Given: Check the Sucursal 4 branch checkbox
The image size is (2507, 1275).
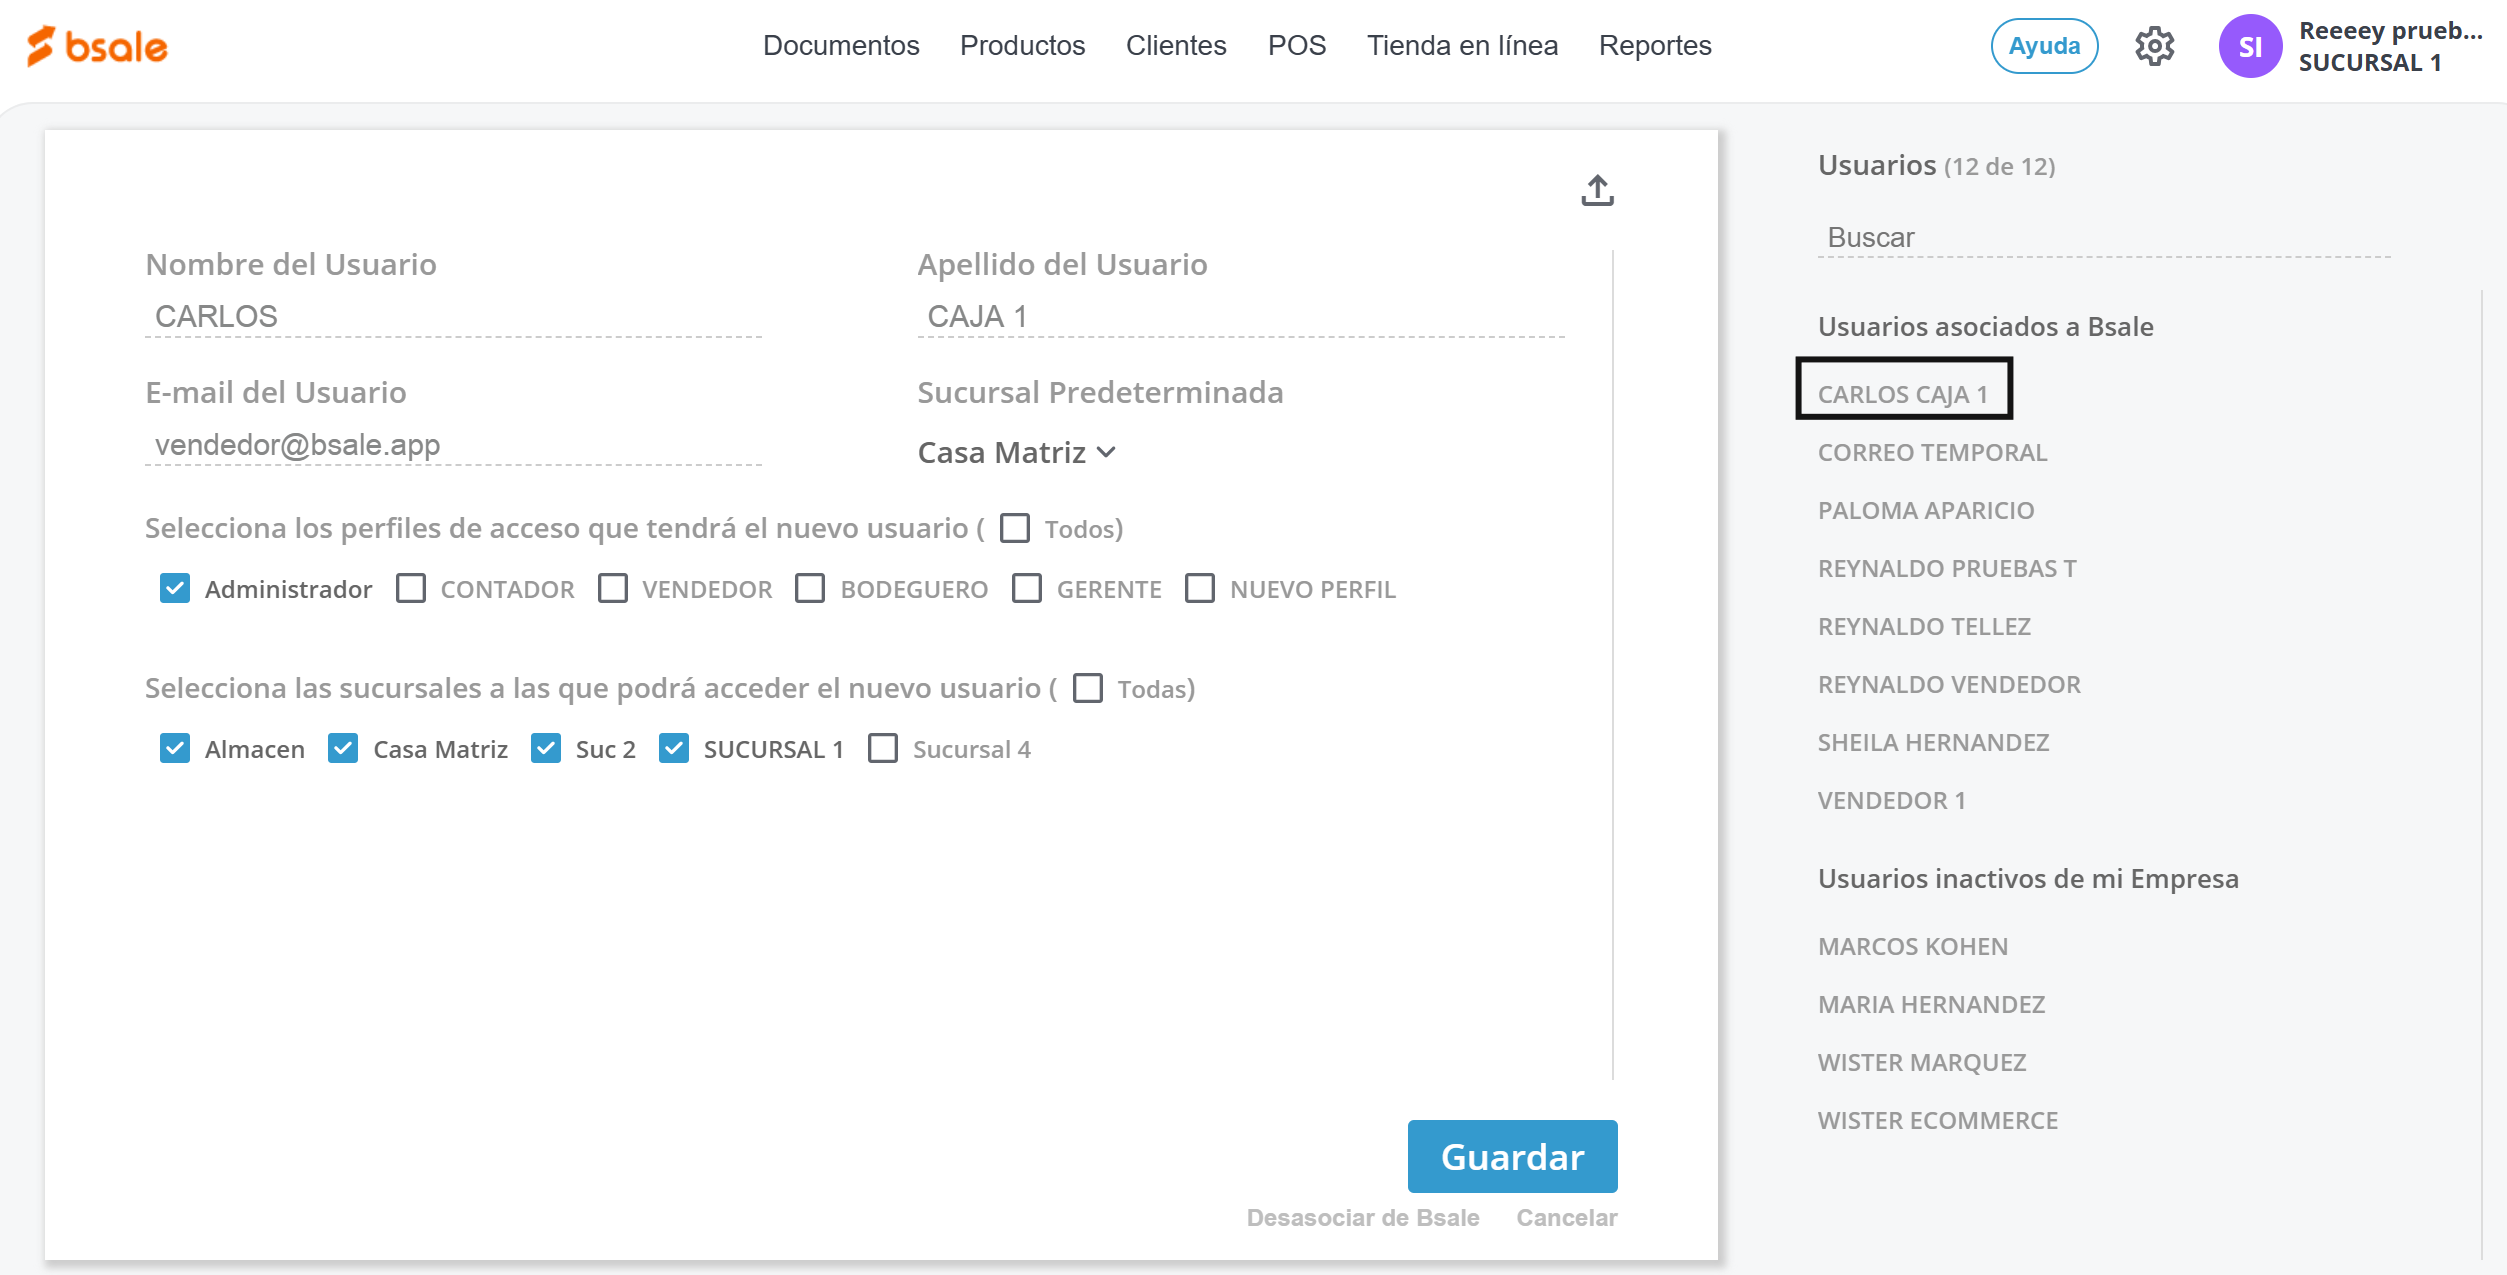Looking at the screenshot, I should (x=883, y=749).
